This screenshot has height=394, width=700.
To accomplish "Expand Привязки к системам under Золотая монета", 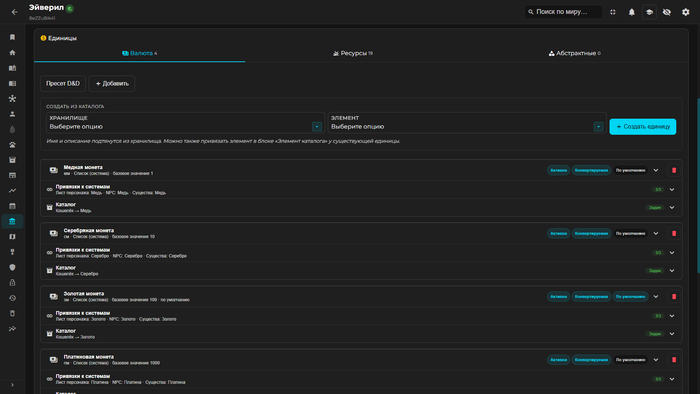I will [x=672, y=316].
